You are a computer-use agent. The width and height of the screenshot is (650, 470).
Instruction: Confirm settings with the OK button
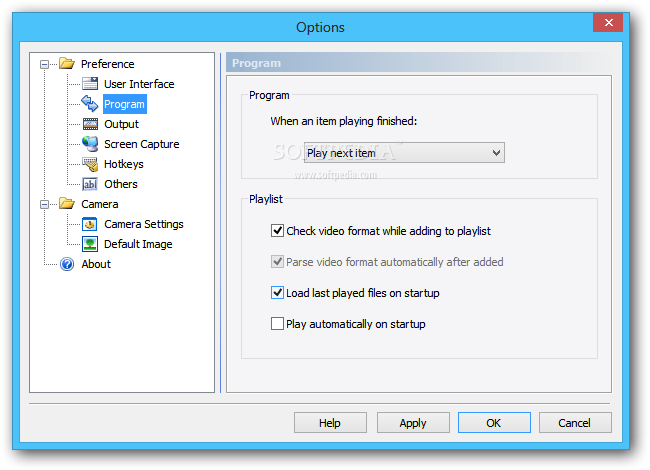click(x=494, y=423)
